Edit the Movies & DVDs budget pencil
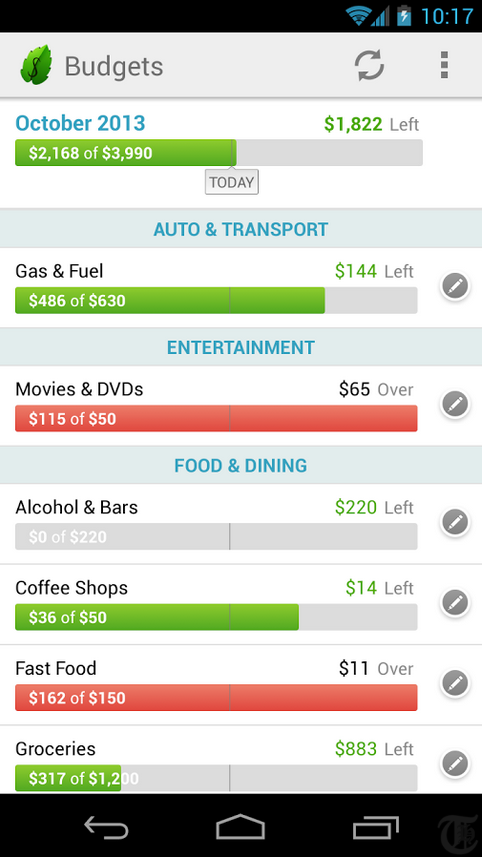 pos(455,405)
